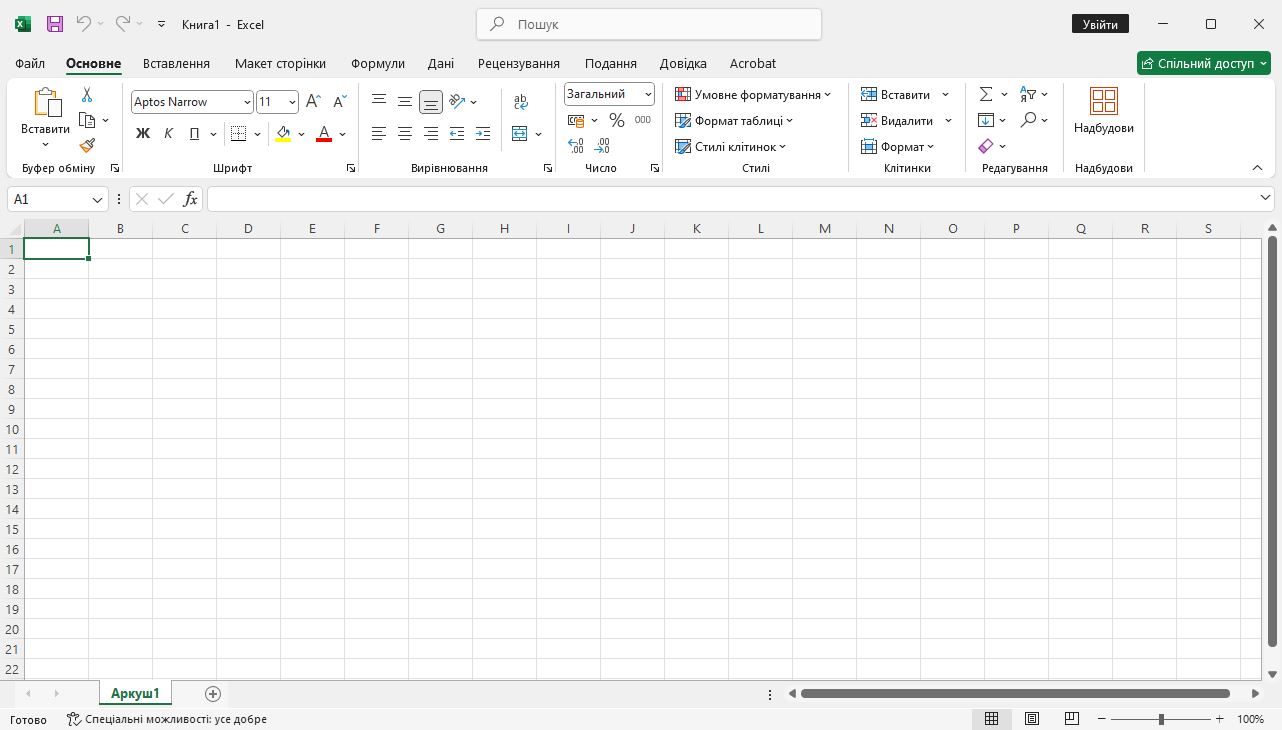Viewport: 1282px width, 730px height.
Task: Click the Format Painter brush icon
Action: pyautogui.click(x=87, y=145)
